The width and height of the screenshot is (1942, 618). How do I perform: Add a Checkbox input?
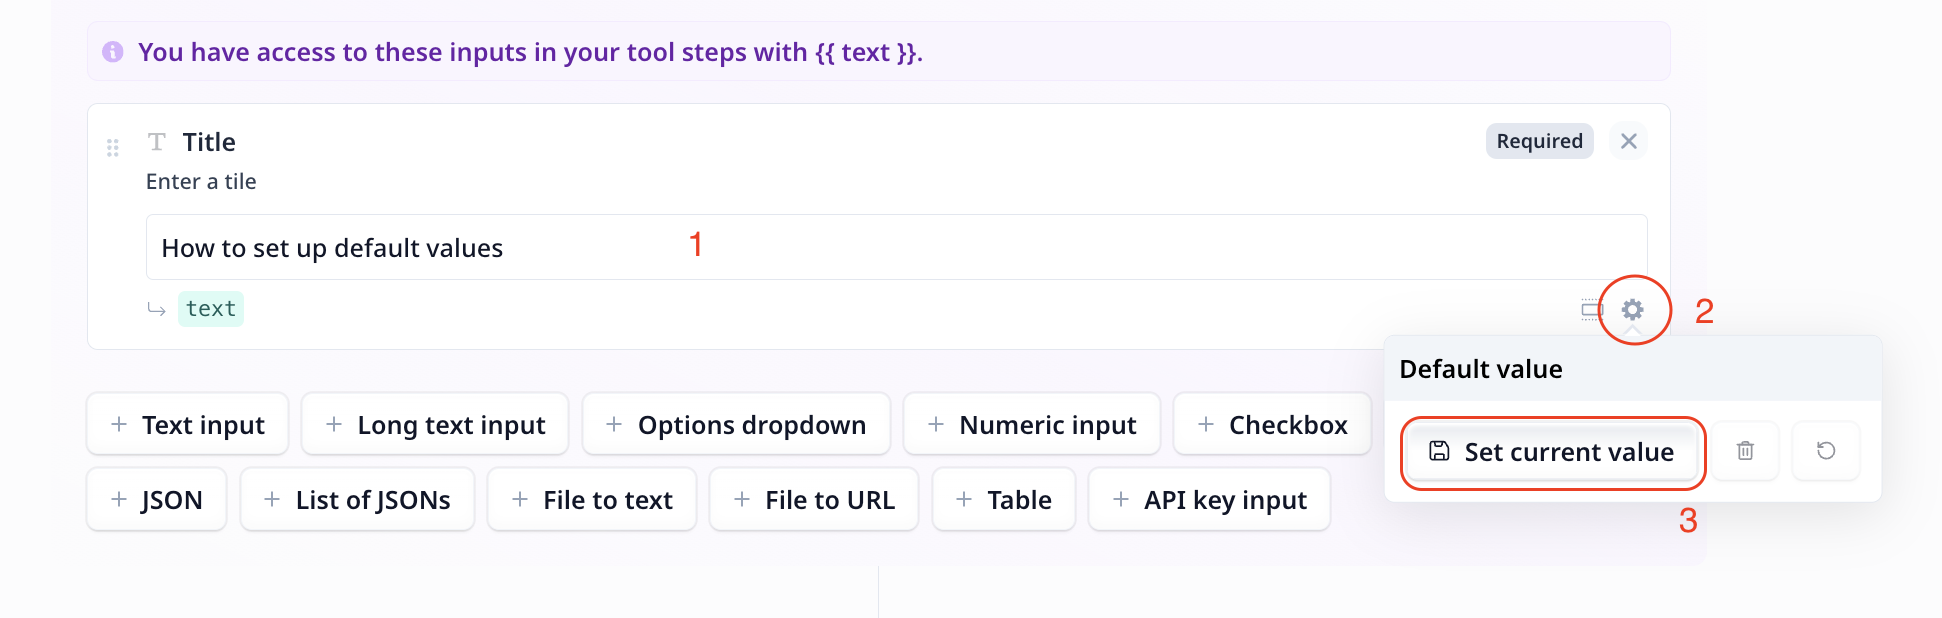coord(1272,425)
